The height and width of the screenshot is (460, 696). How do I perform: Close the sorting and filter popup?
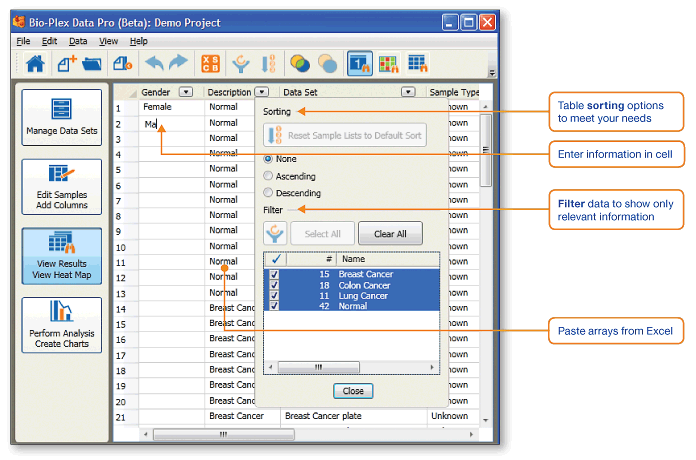coord(353,391)
